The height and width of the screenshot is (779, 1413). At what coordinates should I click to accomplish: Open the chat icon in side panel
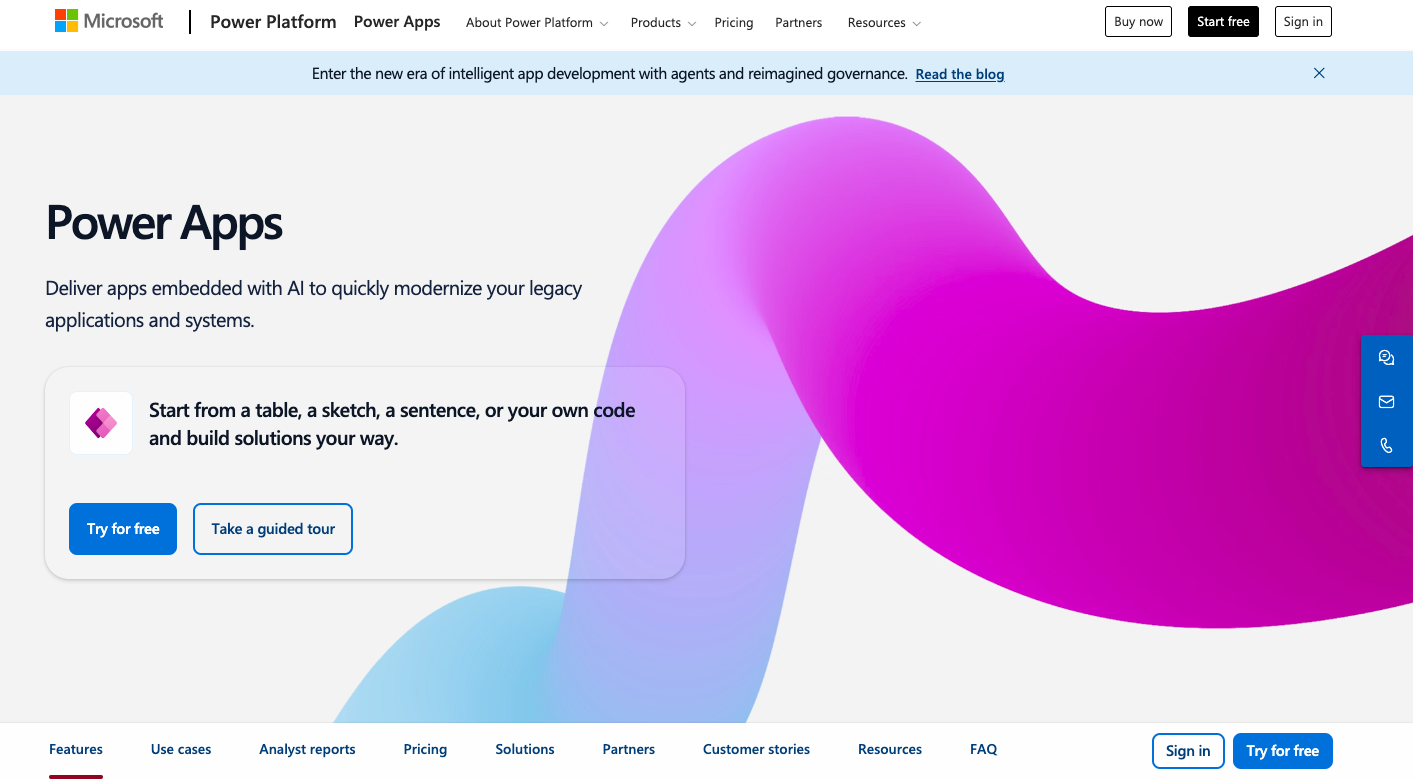[1386, 358]
